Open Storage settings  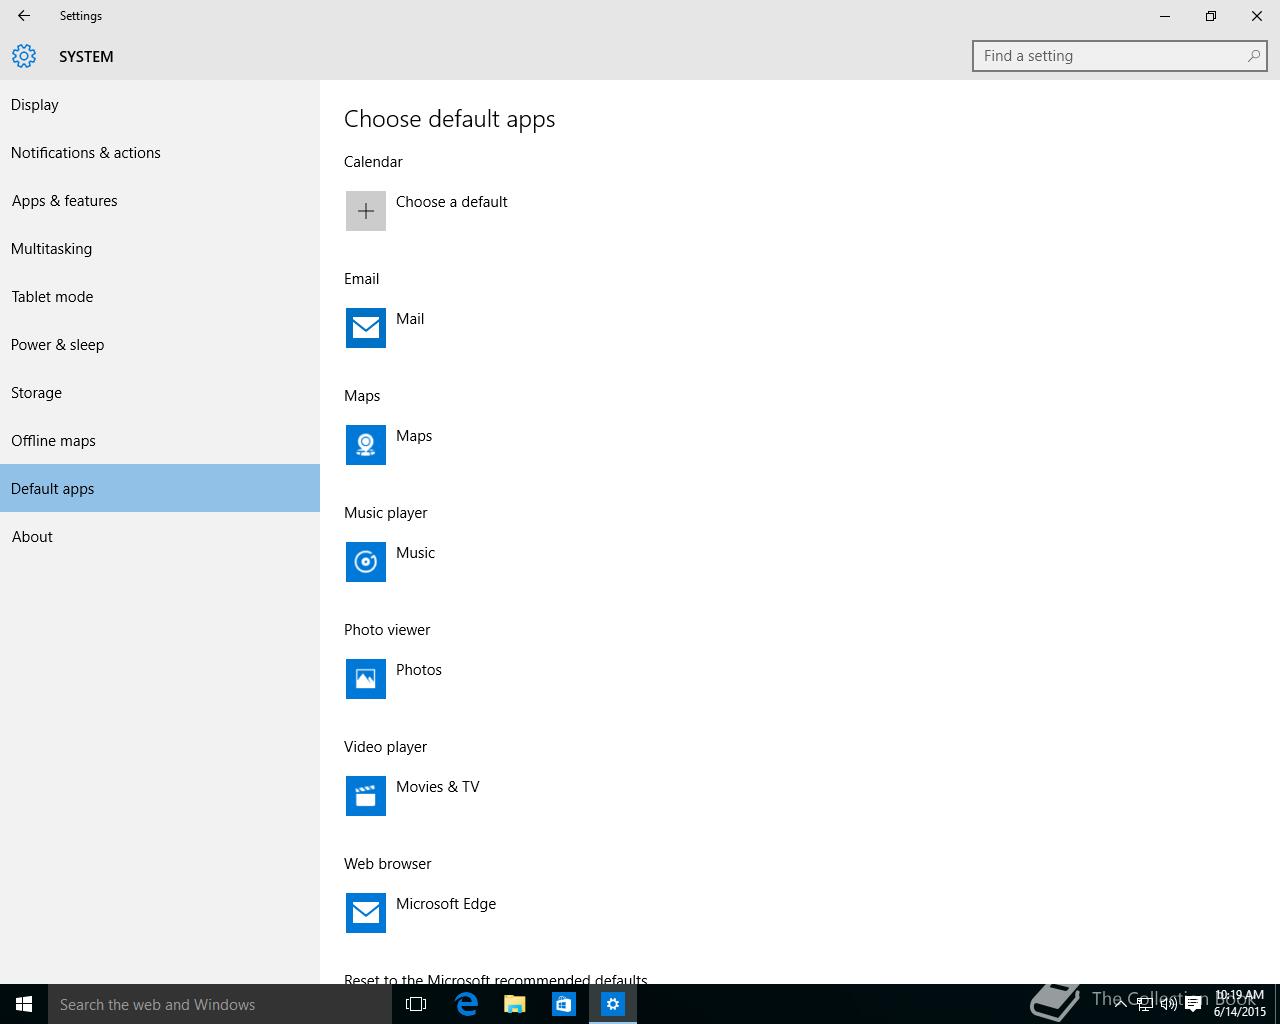pos(160,393)
